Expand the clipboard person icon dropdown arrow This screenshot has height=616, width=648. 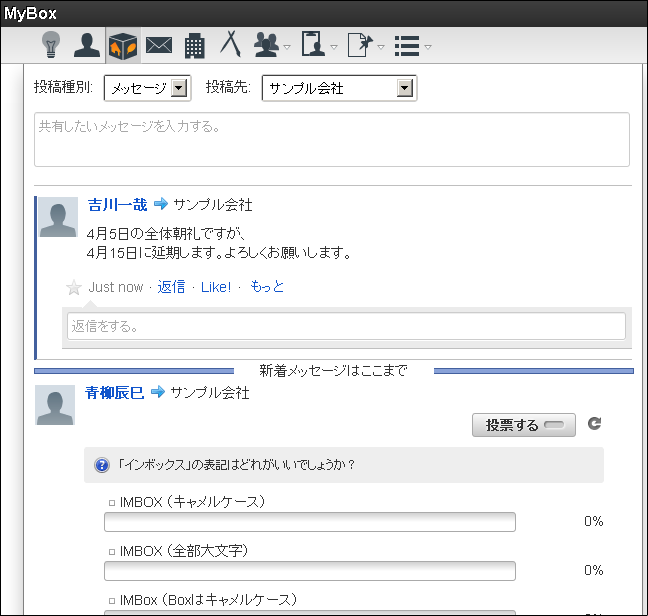coord(334,47)
